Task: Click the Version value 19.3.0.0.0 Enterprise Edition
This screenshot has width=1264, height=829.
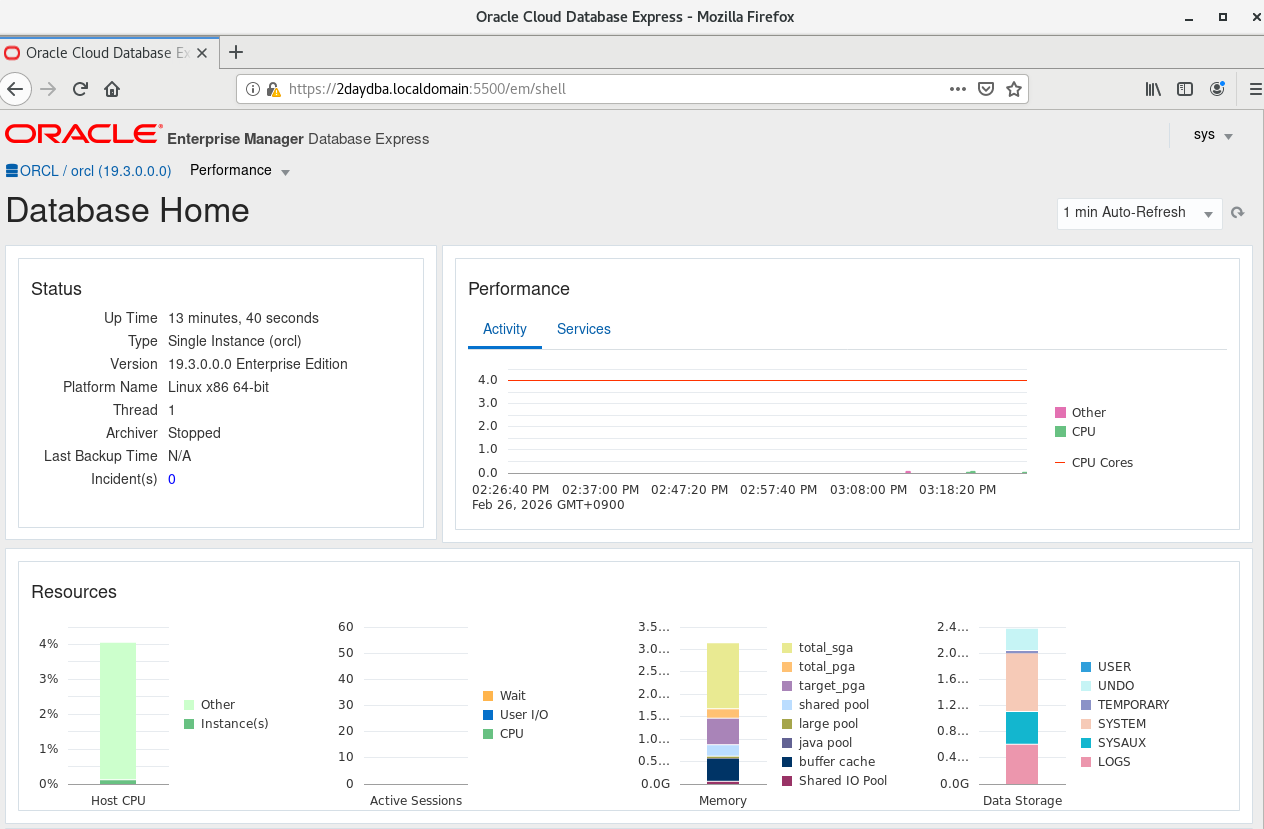Action: (258, 364)
